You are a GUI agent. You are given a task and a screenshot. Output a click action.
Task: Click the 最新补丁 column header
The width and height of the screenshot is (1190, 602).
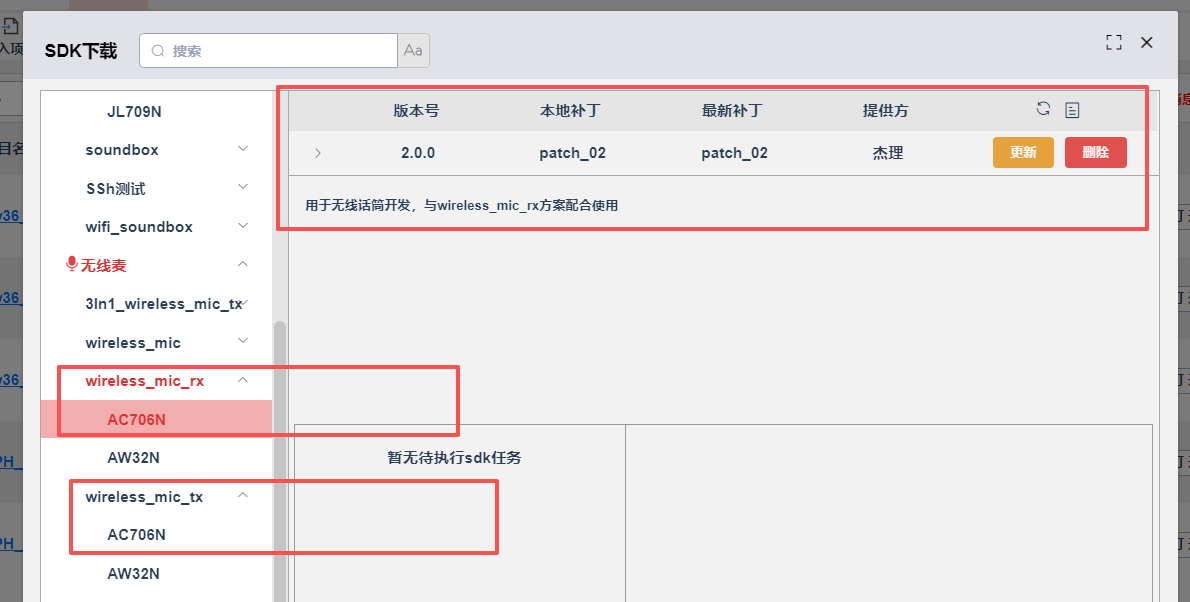pyautogui.click(x=732, y=111)
